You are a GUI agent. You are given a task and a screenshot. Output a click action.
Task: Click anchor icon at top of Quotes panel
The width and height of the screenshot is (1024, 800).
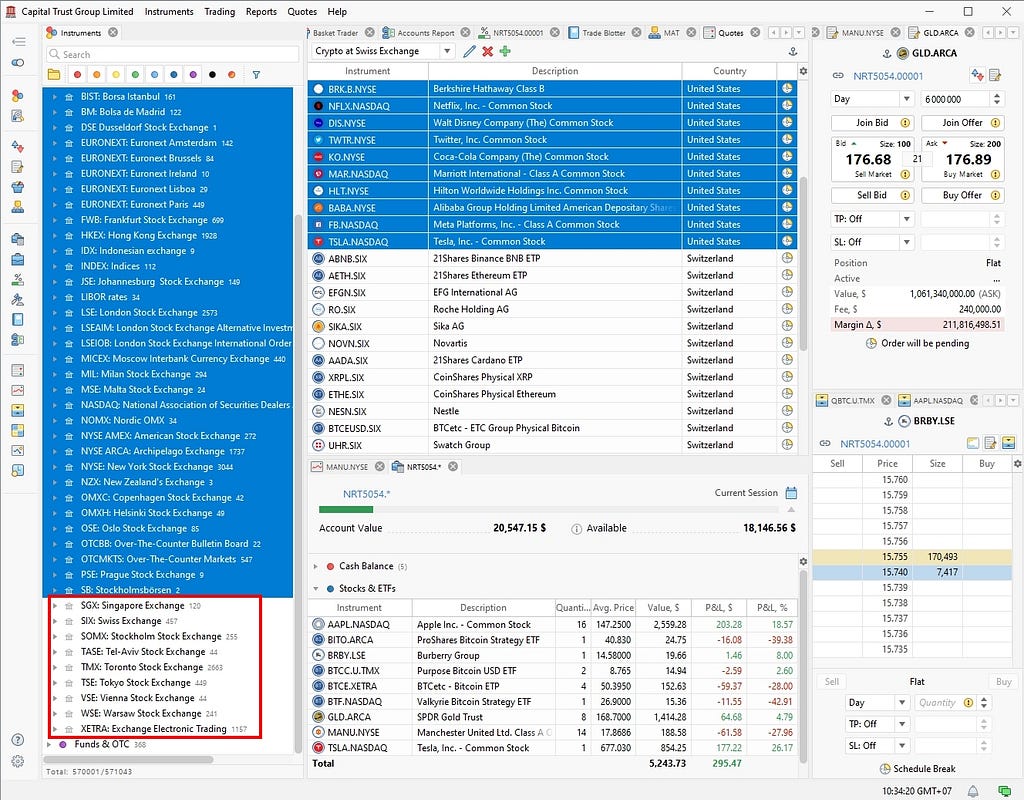[793, 52]
